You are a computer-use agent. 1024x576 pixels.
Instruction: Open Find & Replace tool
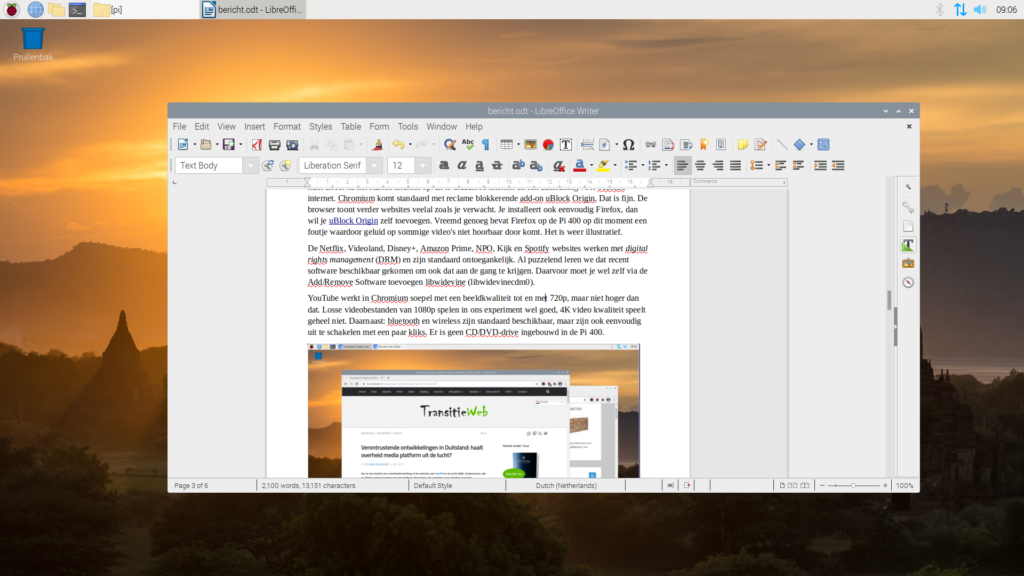point(449,144)
